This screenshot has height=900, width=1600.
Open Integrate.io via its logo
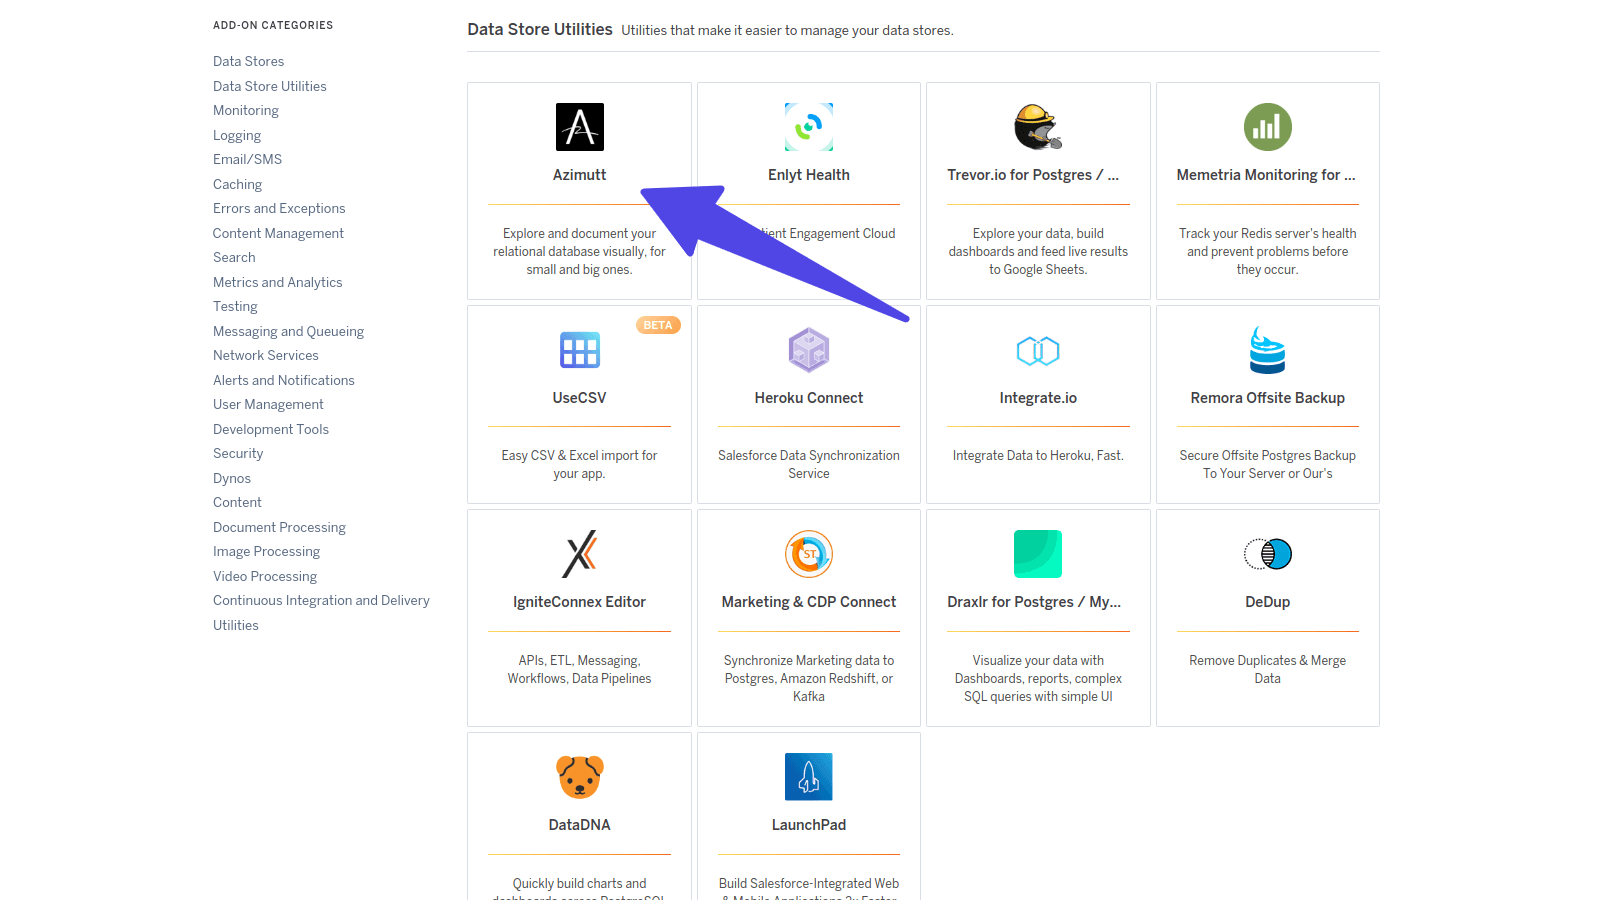(x=1038, y=350)
